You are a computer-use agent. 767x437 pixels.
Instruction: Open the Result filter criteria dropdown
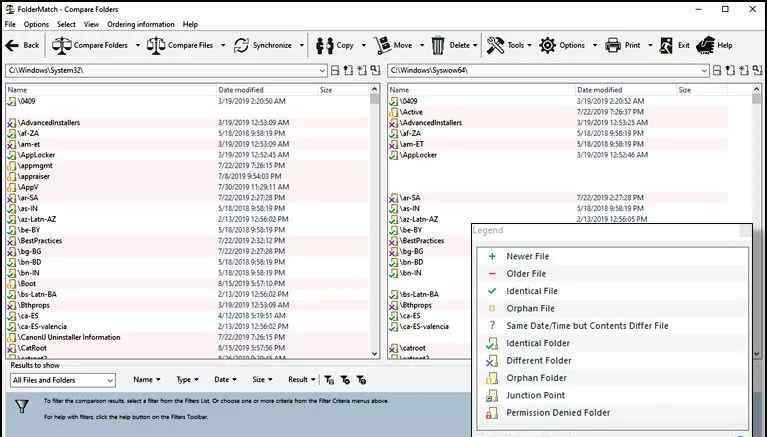coord(301,380)
